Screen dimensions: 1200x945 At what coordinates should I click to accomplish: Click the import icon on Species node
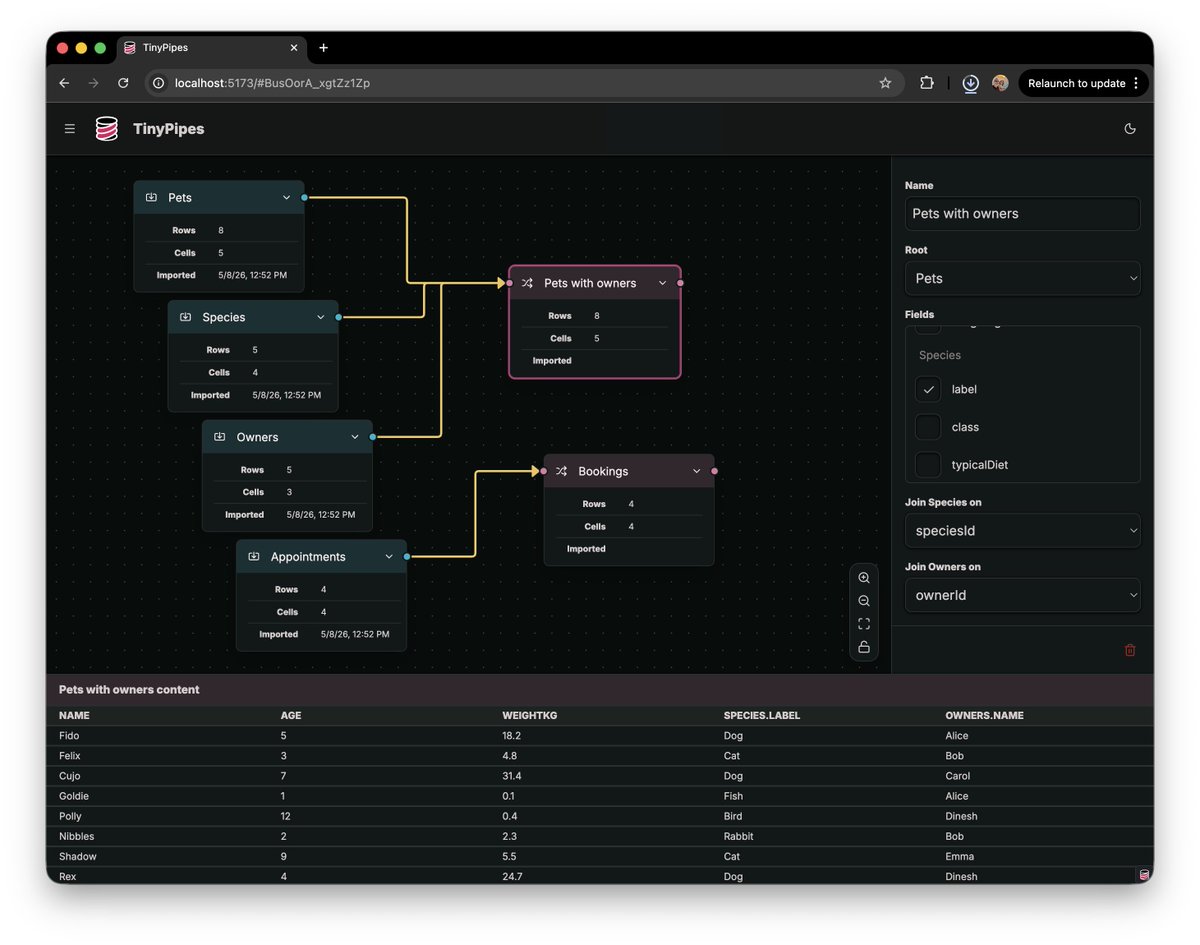pos(186,317)
